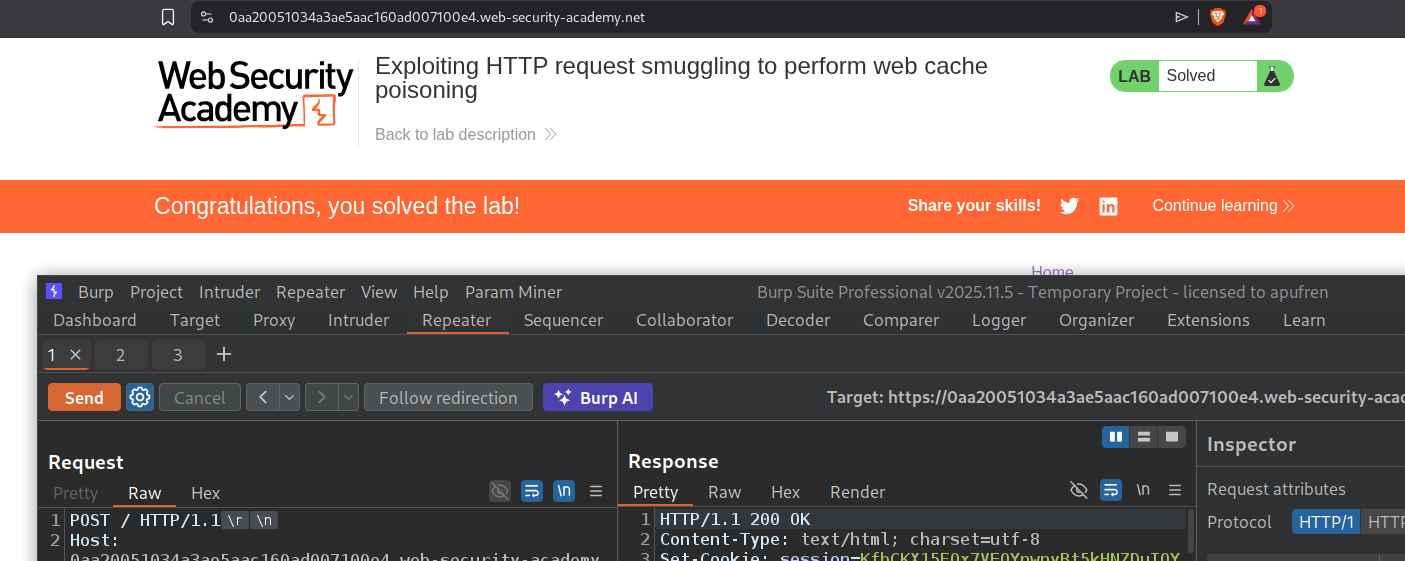This screenshot has height=561, width=1405.
Task: Expand back history dropdown arrow
Action: tap(290, 397)
